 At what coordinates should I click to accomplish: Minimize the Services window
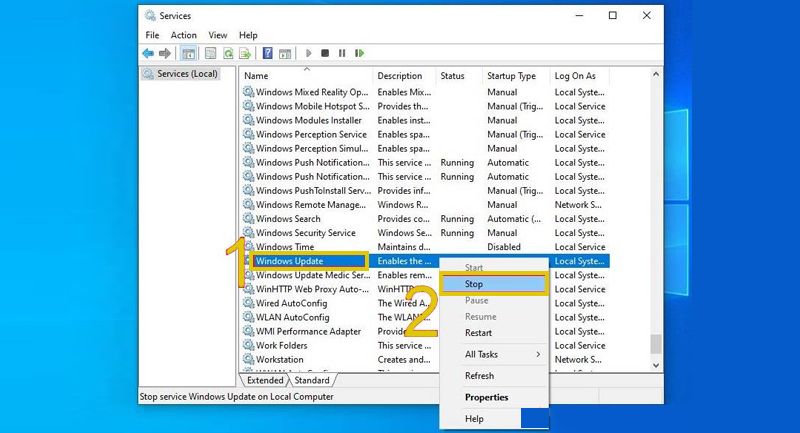coord(579,15)
